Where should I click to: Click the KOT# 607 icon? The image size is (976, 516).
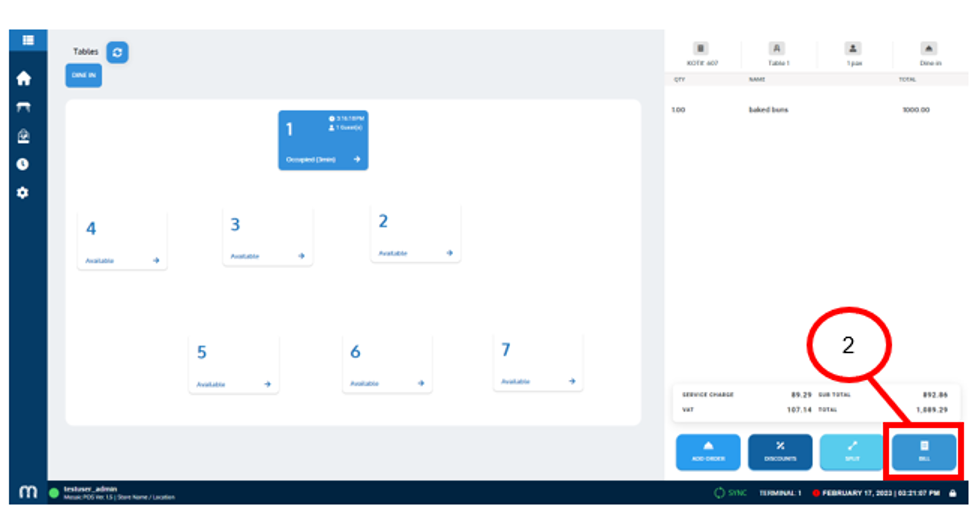click(x=700, y=52)
